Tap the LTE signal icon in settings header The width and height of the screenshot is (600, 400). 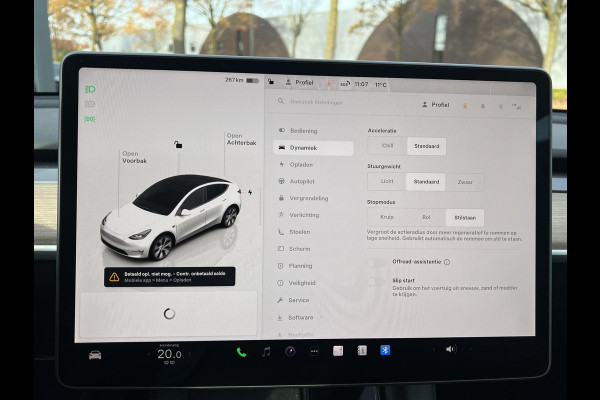517,107
